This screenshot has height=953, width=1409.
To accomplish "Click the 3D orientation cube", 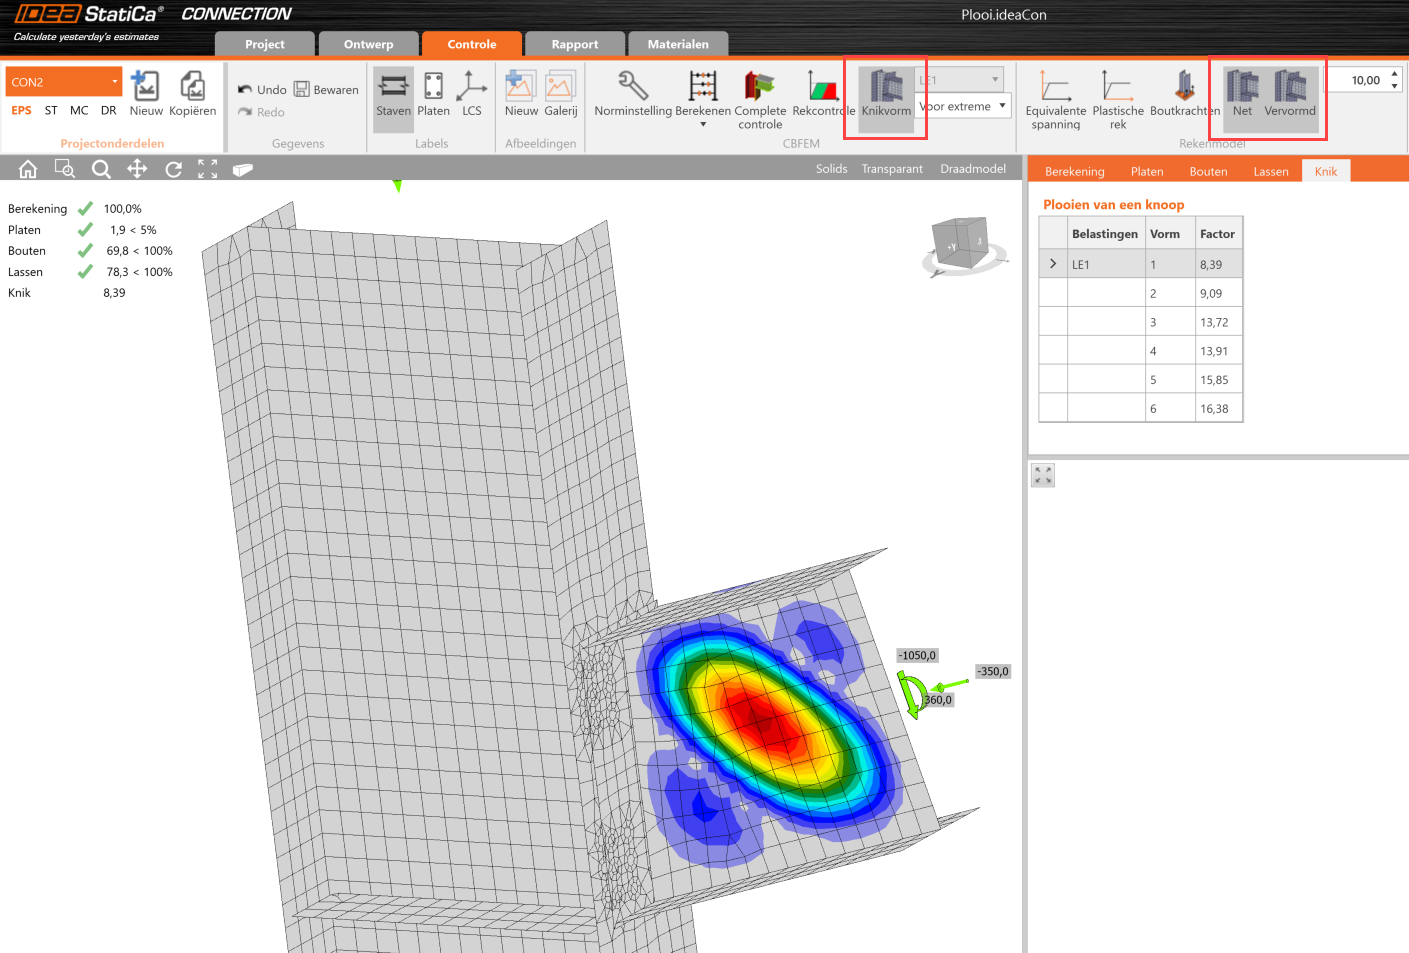I will point(961,244).
